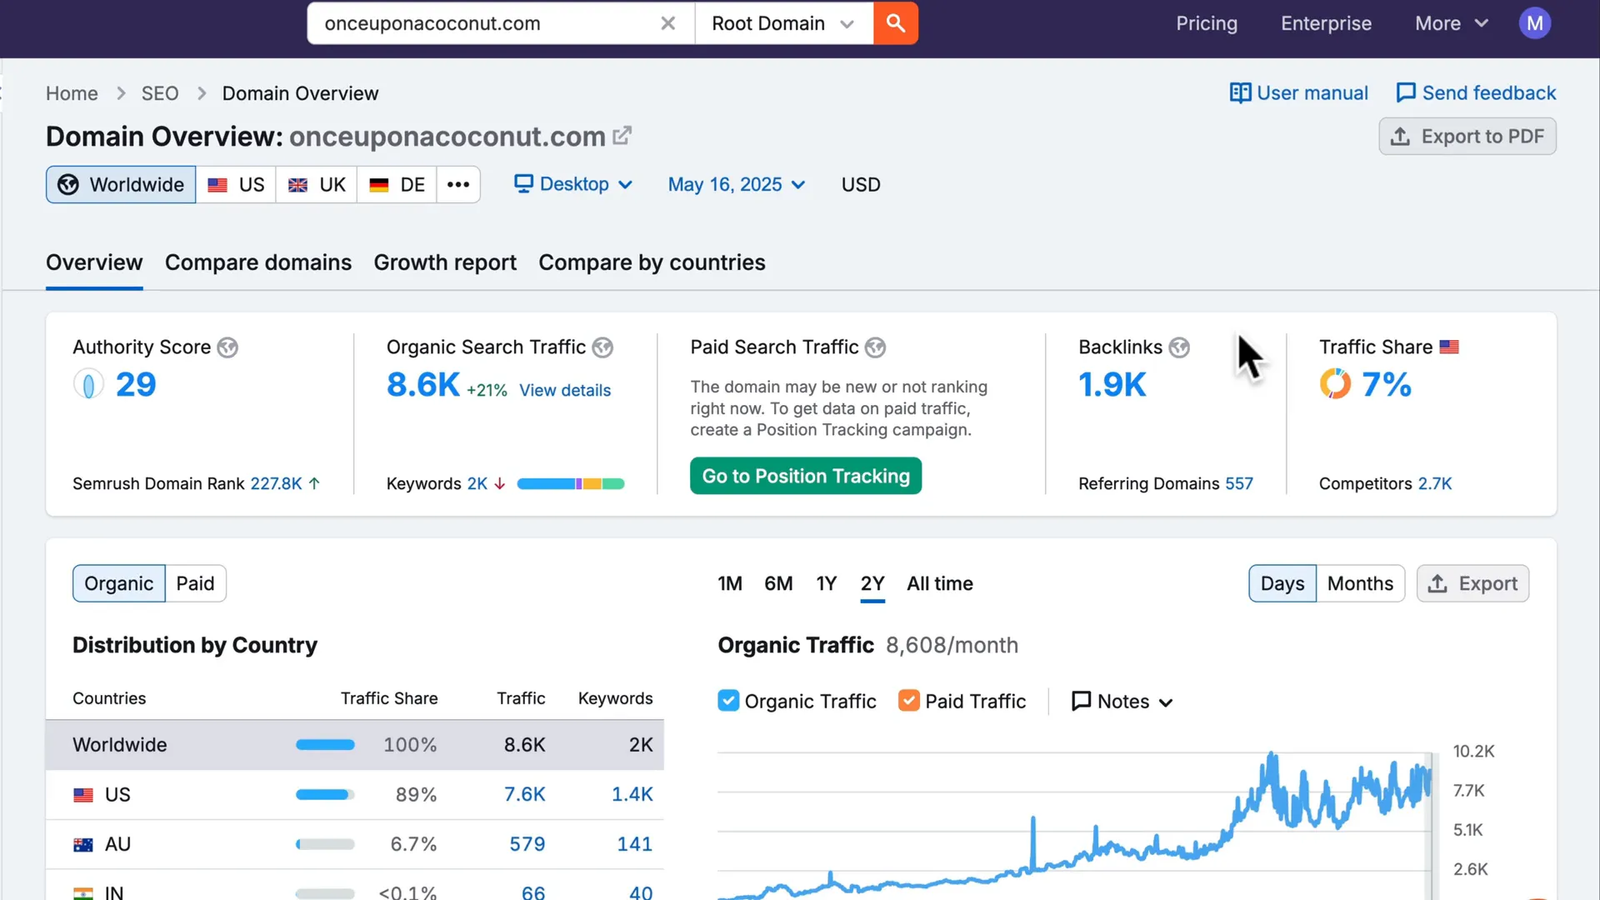Select the 1Y time range
The image size is (1600, 900).
(x=826, y=583)
